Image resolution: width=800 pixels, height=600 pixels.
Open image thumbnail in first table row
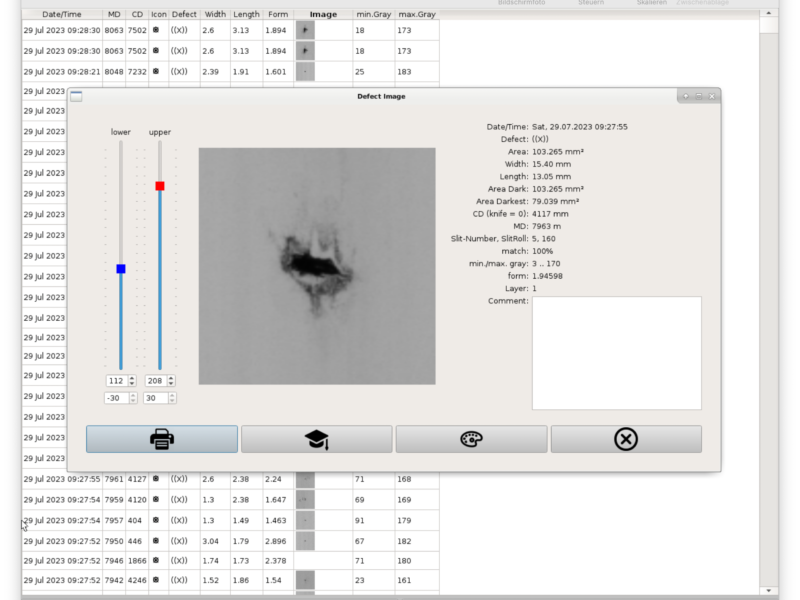click(306, 31)
